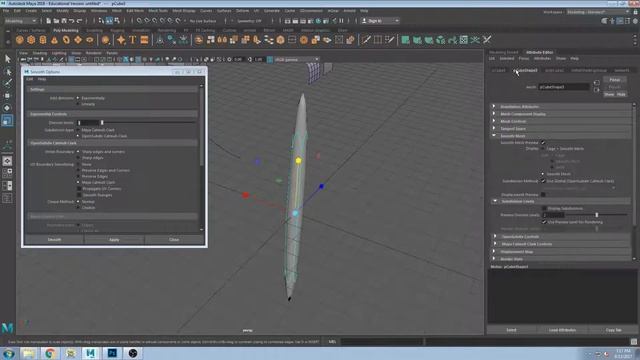Click the Focus button in Attribute Editor

click(x=615, y=80)
